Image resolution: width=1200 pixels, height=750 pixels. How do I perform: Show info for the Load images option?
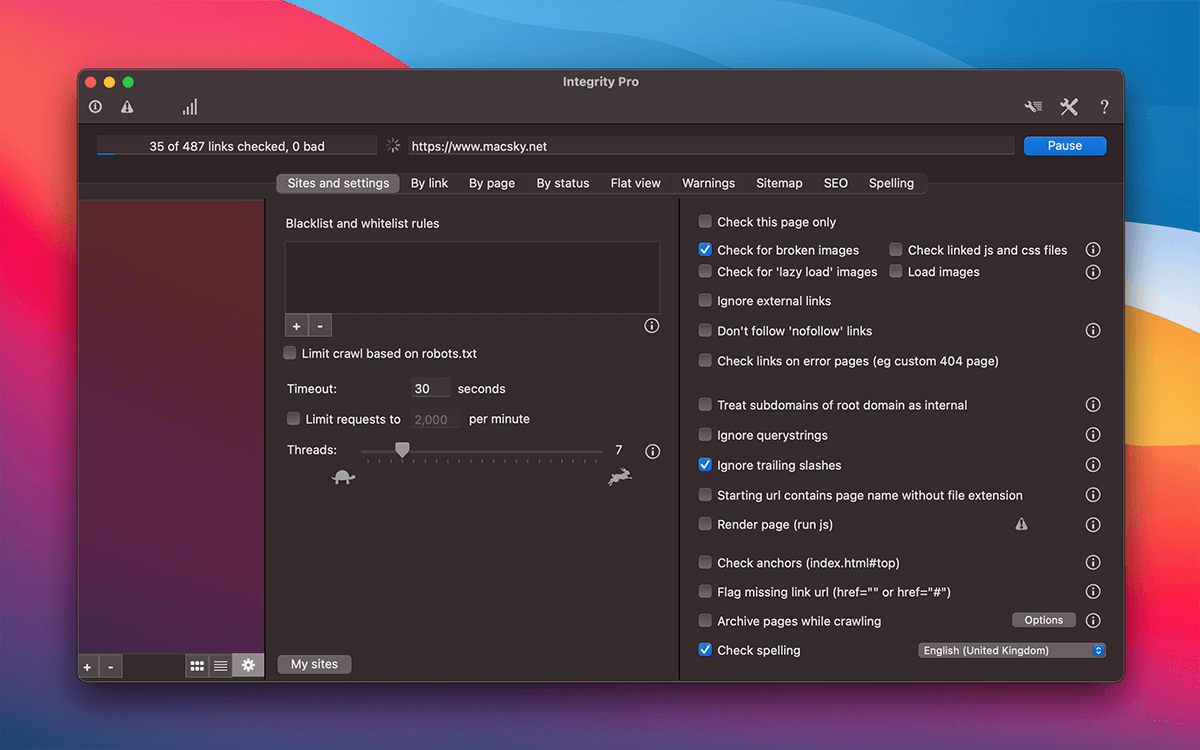[x=1093, y=272]
